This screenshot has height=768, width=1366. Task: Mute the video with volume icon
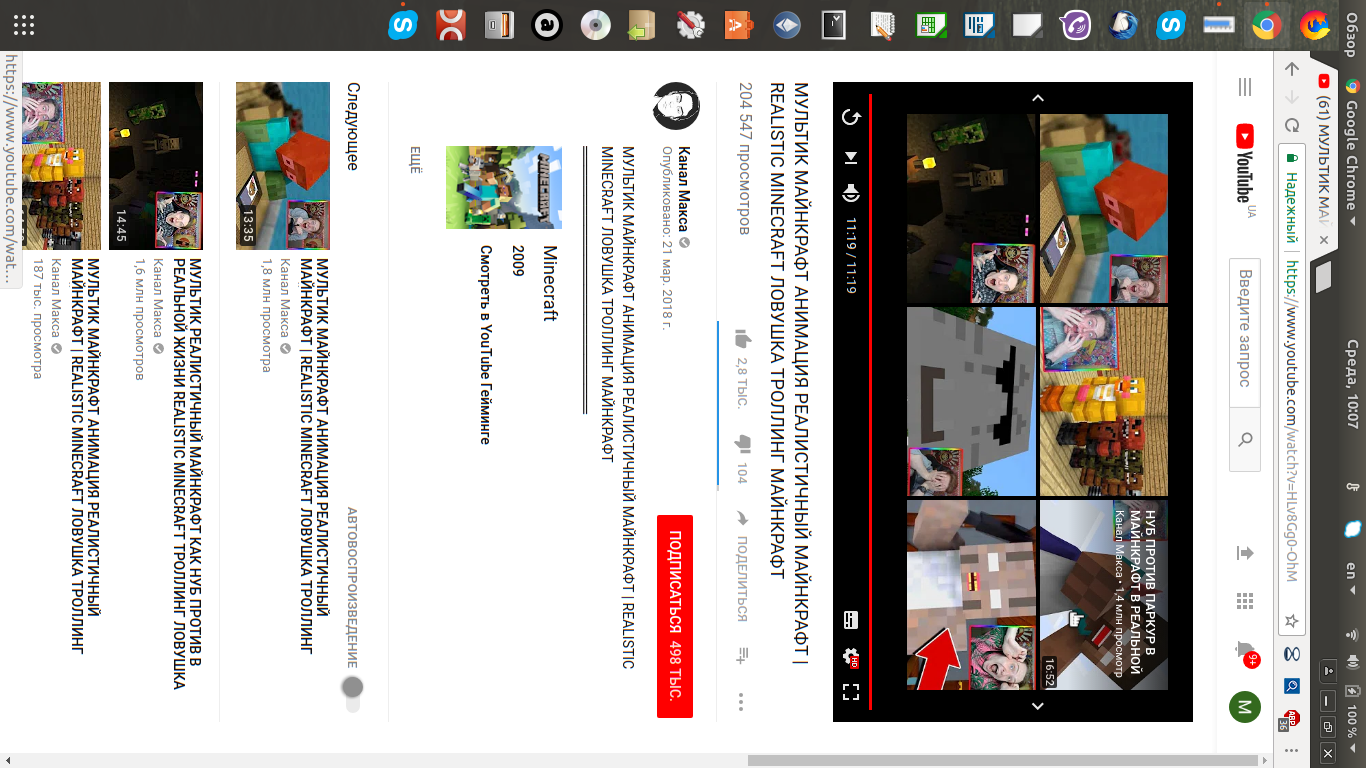click(x=851, y=192)
